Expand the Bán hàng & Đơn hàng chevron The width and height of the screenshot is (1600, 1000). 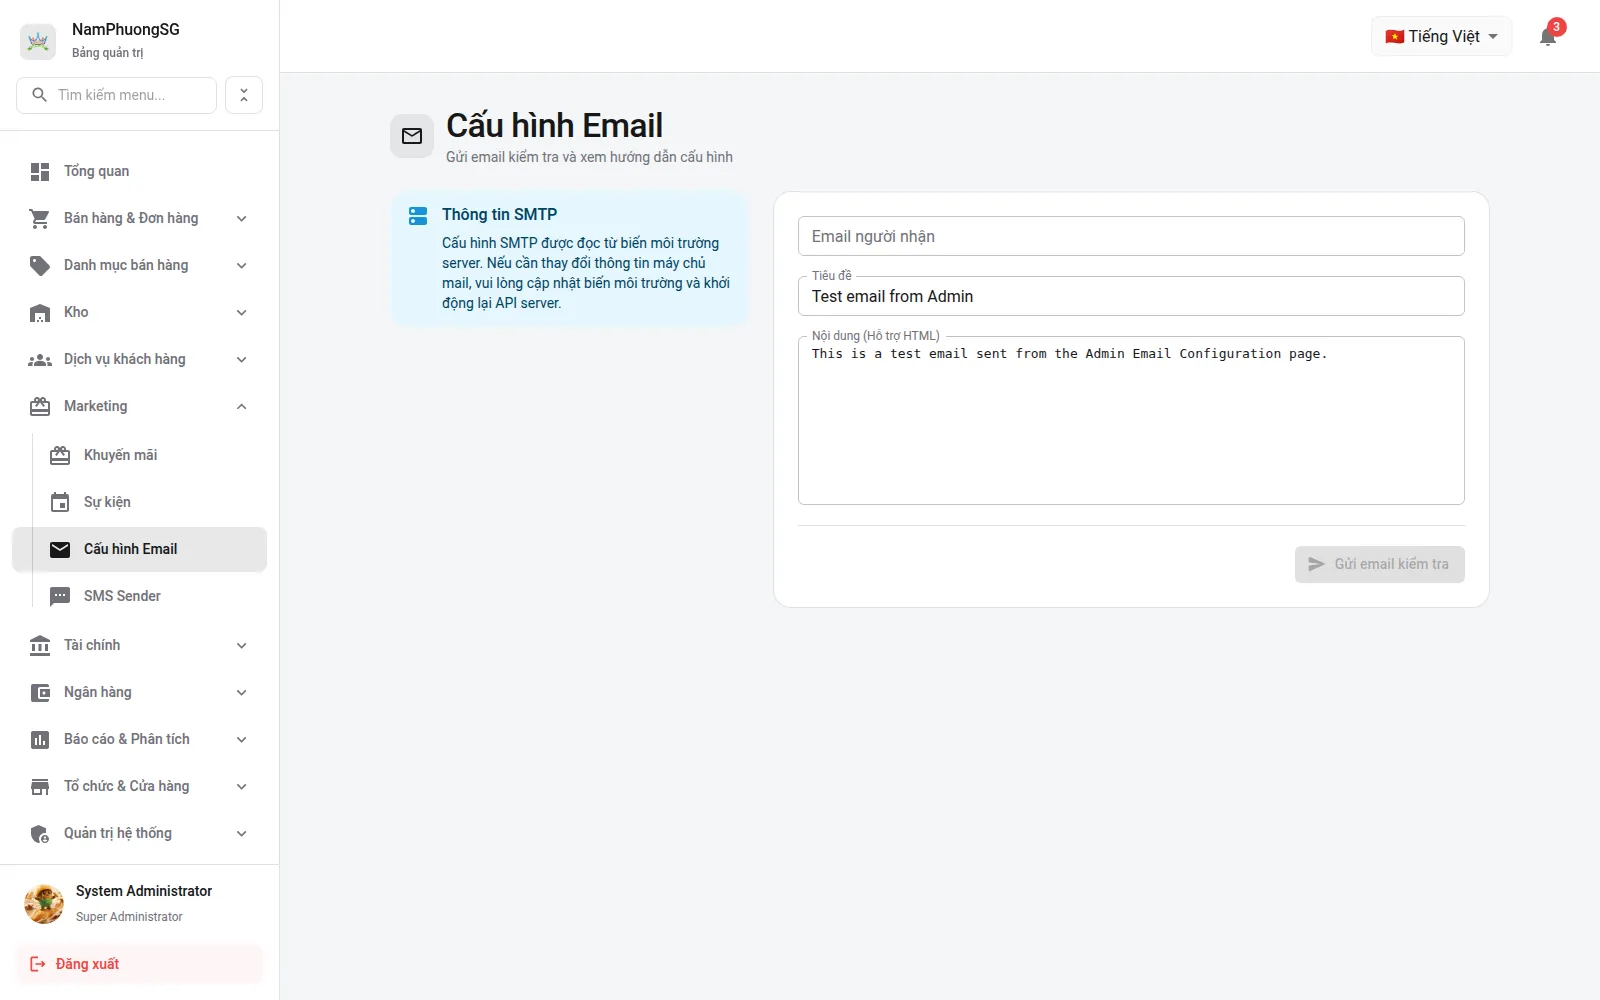pos(241,219)
